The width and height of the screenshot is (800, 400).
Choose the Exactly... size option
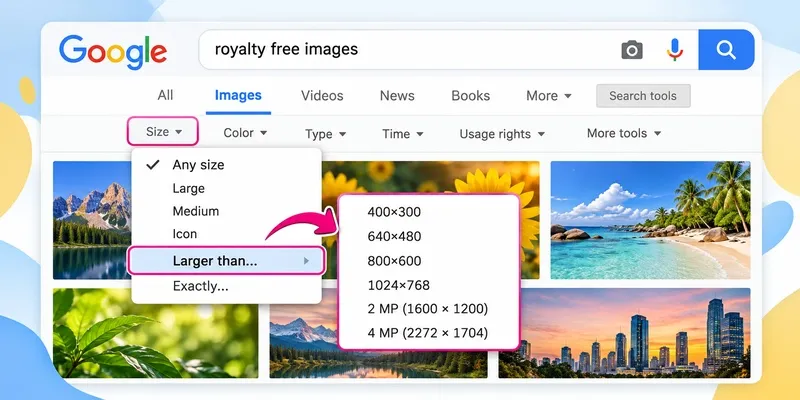[227, 286]
